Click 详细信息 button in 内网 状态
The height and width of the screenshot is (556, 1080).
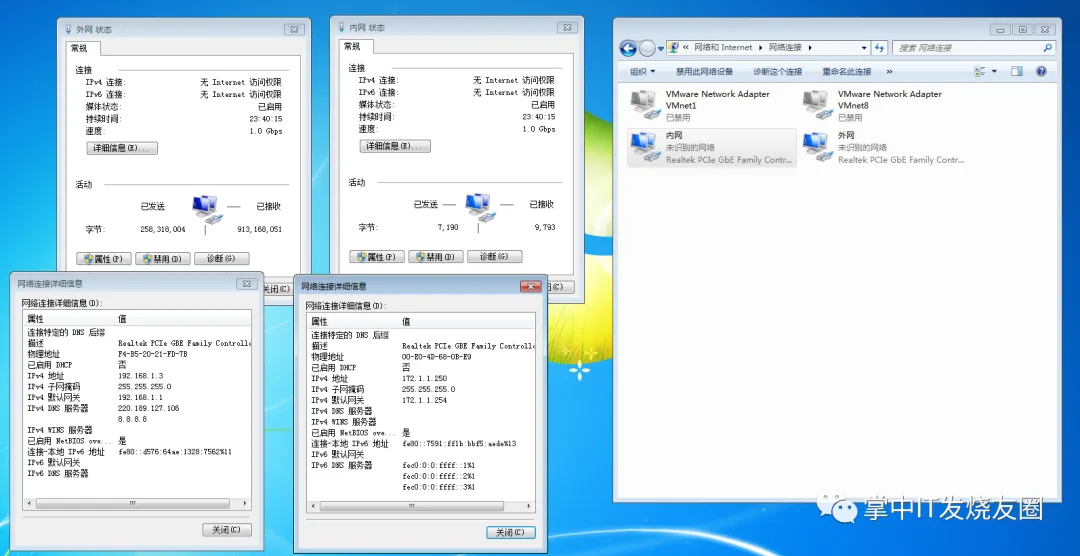tap(394, 146)
